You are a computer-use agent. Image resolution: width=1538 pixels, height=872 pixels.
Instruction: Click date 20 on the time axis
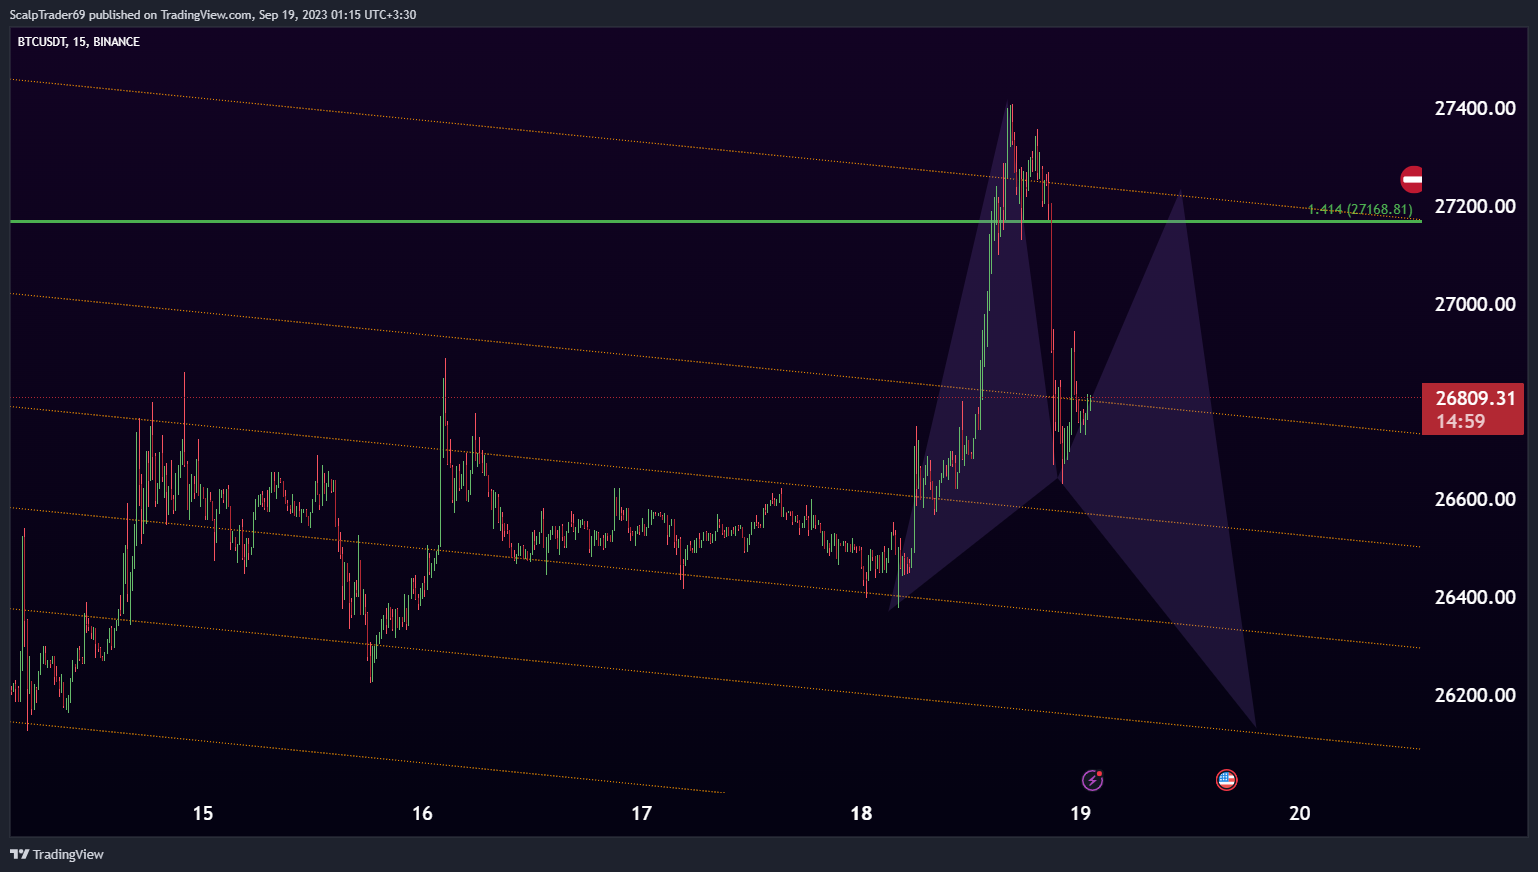pyautogui.click(x=1300, y=813)
